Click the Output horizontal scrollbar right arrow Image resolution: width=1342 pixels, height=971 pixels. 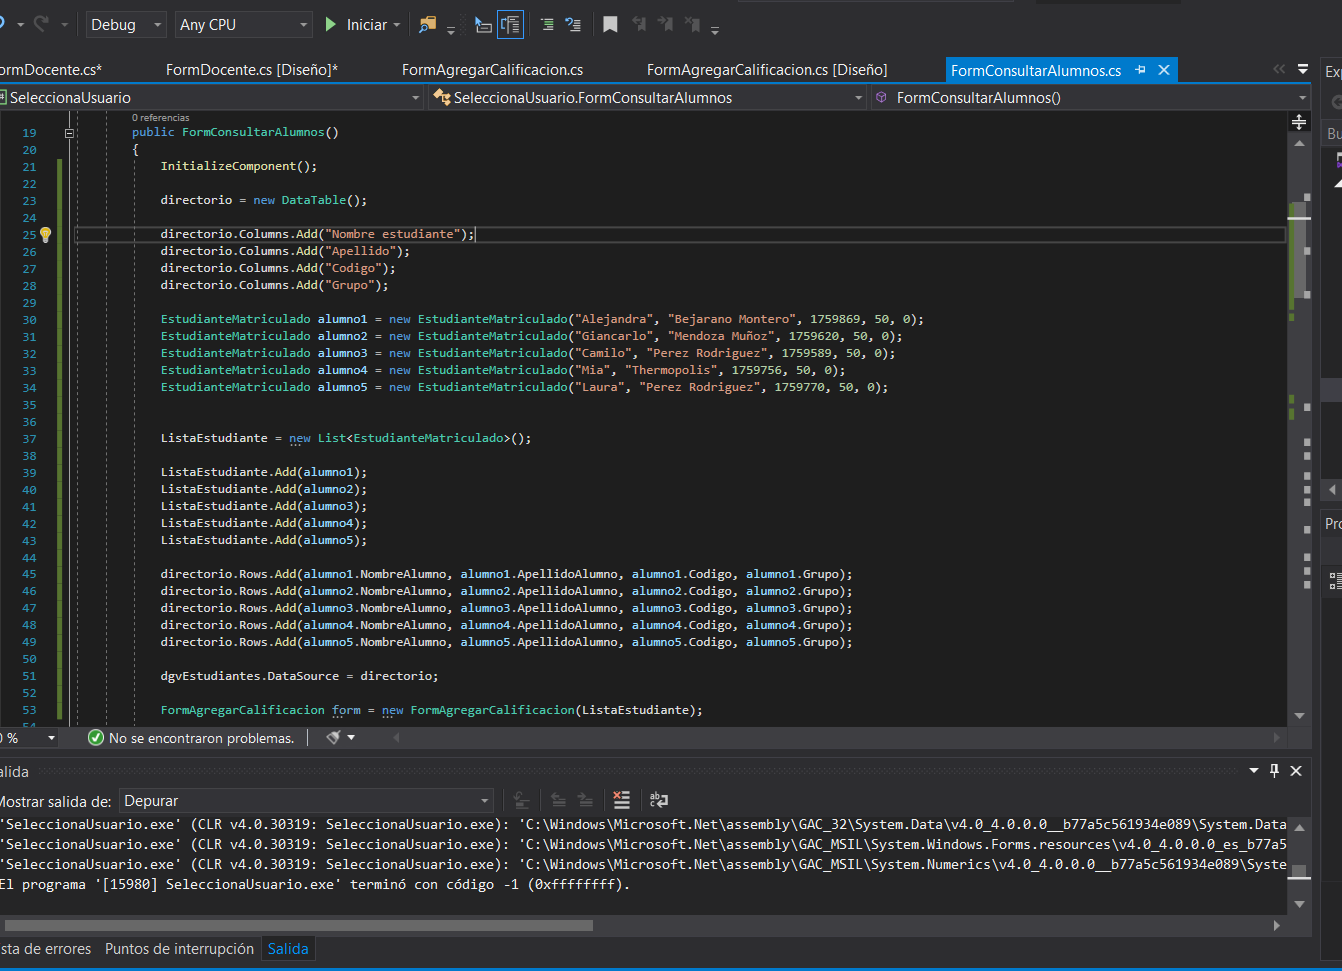(x=1276, y=925)
